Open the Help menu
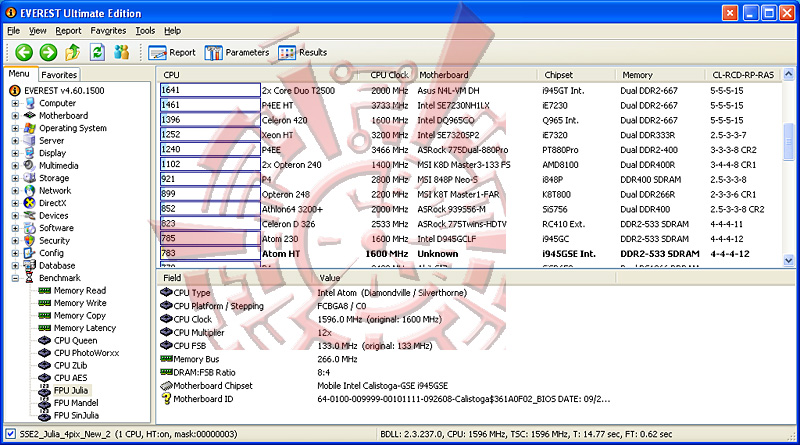This screenshot has width=800, height=445. 172,31
